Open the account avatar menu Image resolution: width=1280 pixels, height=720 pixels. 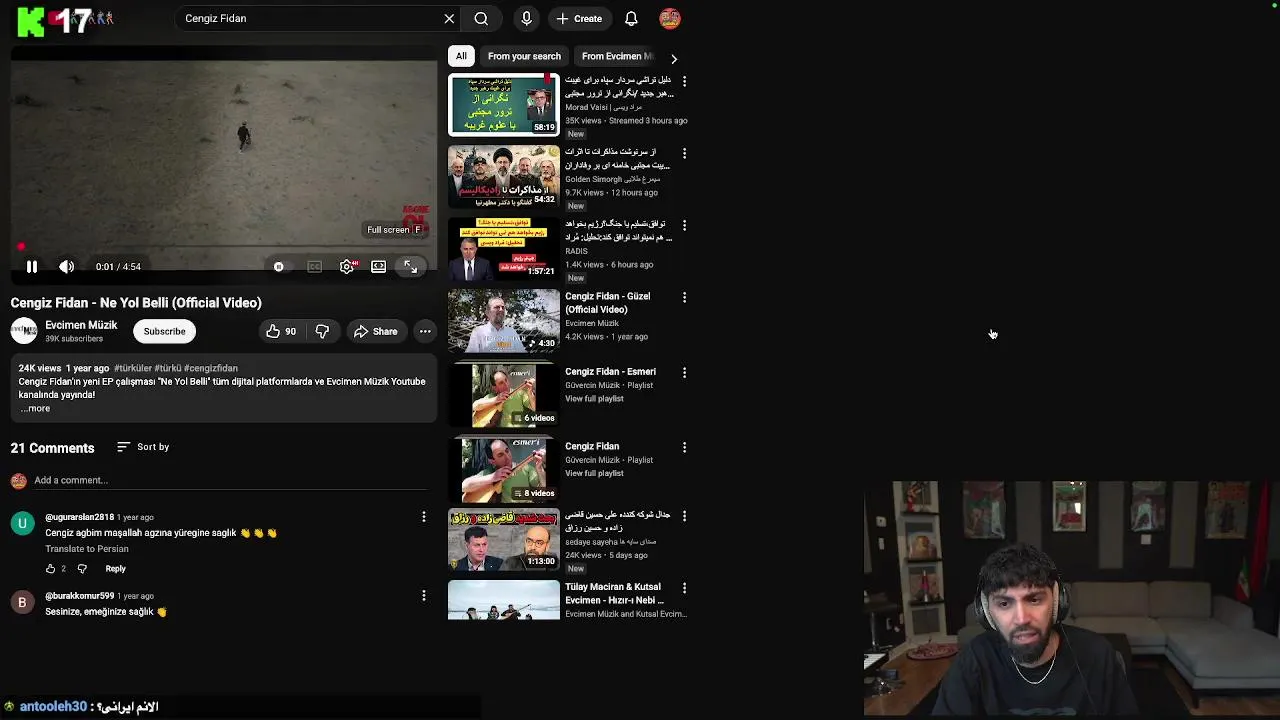(x=670, y=18)
